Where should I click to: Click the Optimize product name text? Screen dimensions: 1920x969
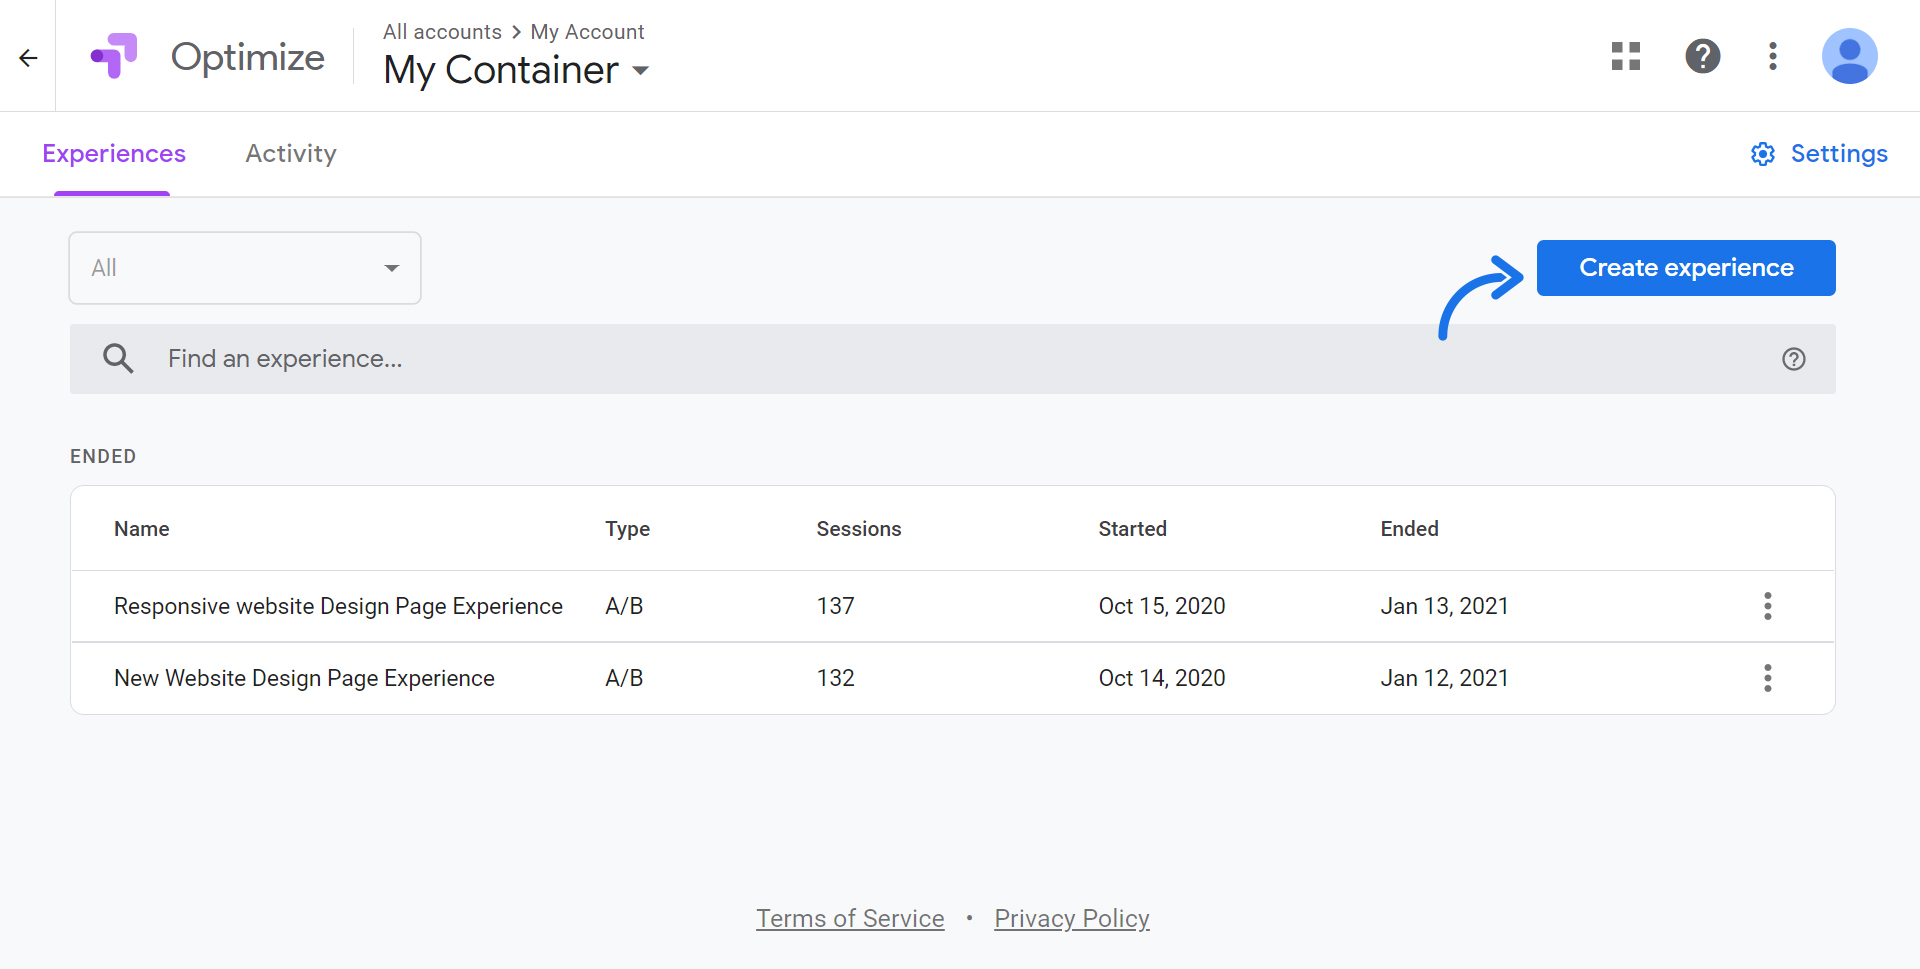247,57
